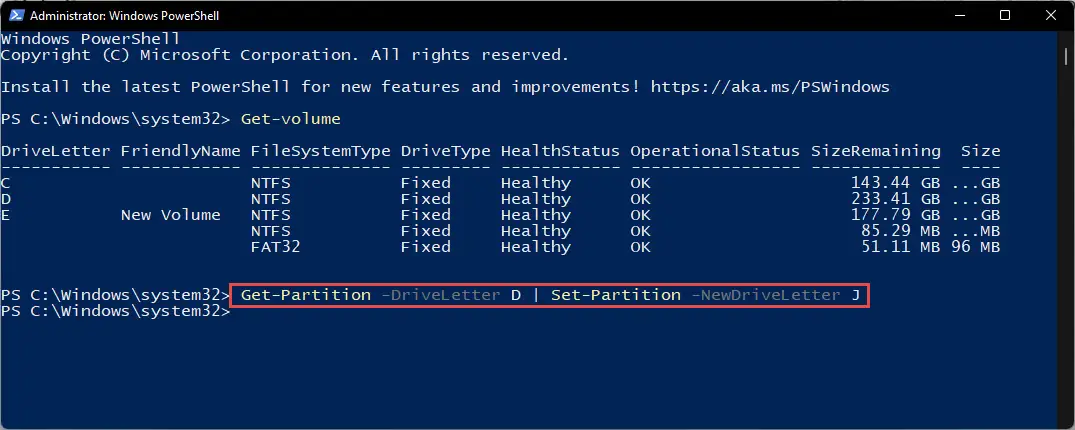Close the Administrator PowerShell window
1075x430 pixels.
pyautogui.click(x=1050, y=15)
